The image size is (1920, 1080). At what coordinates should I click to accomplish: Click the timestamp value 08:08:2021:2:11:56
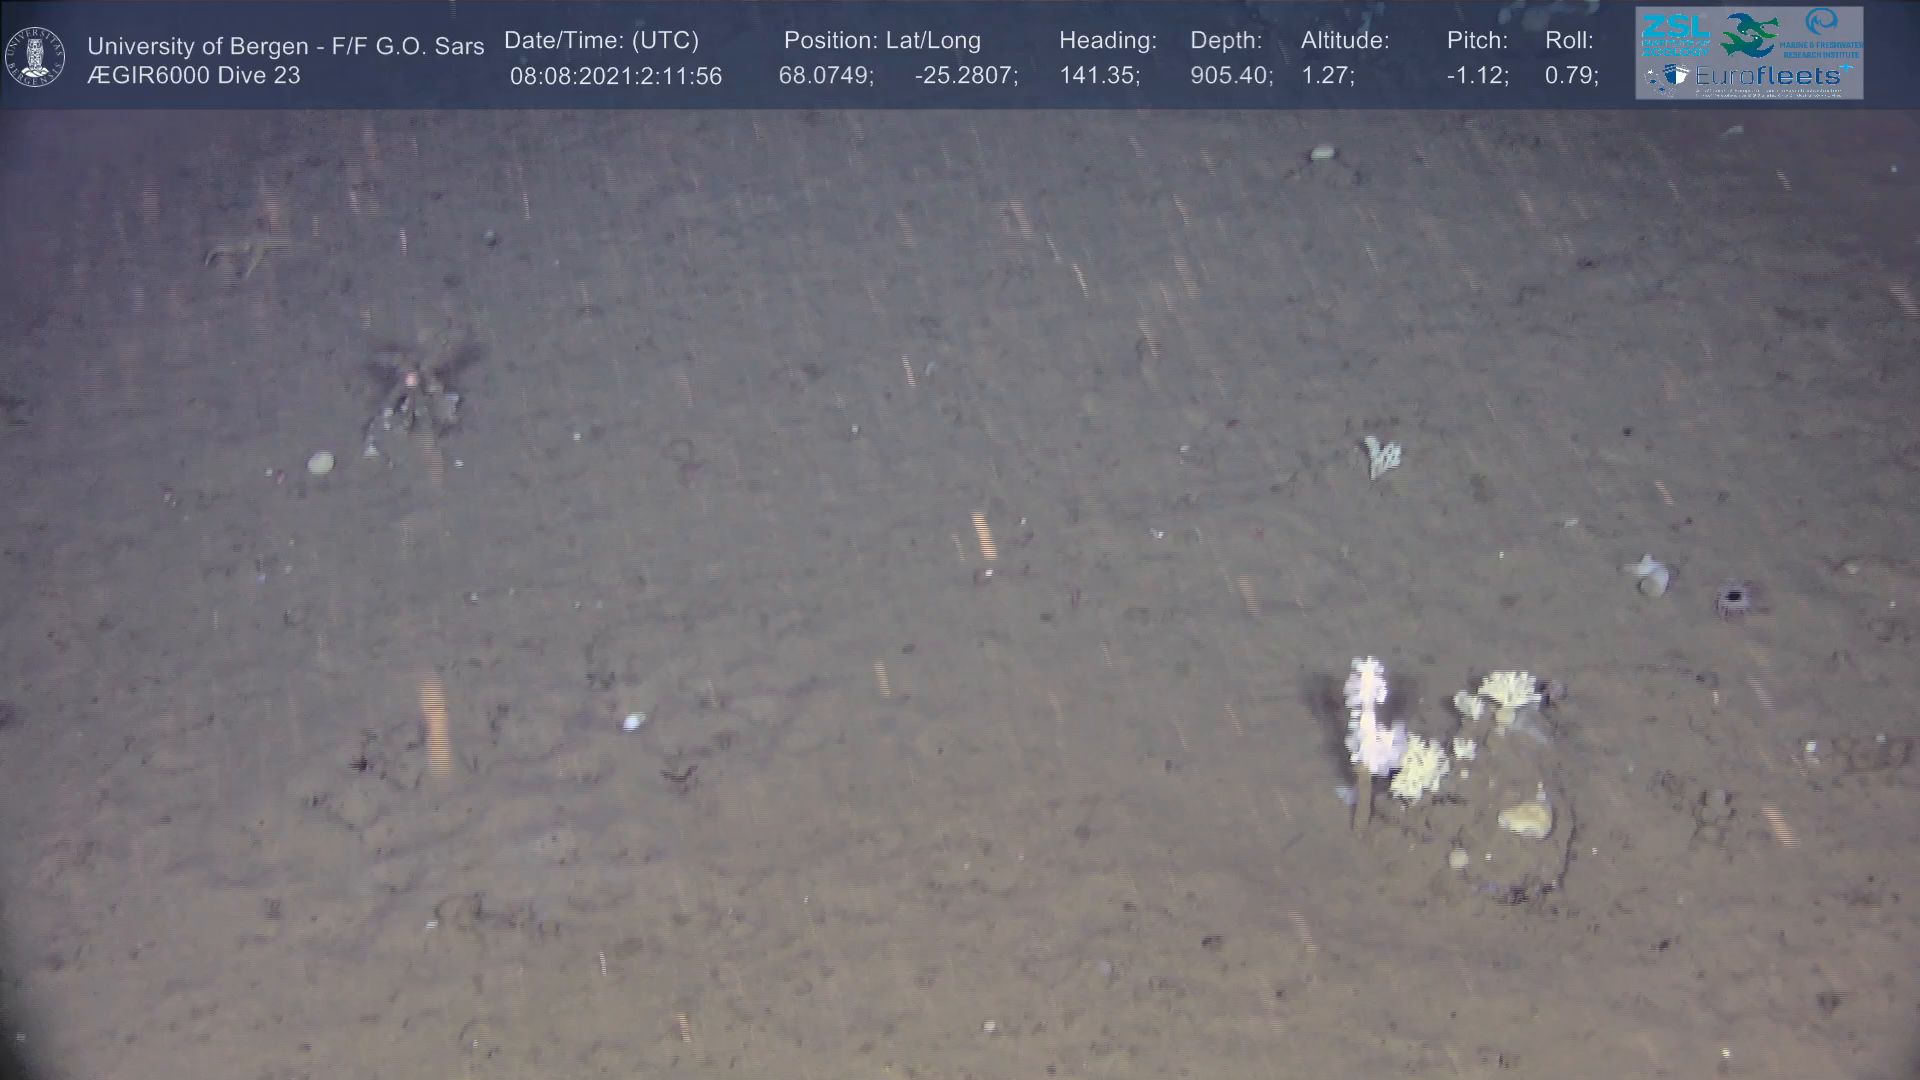[x=615, y=76]
